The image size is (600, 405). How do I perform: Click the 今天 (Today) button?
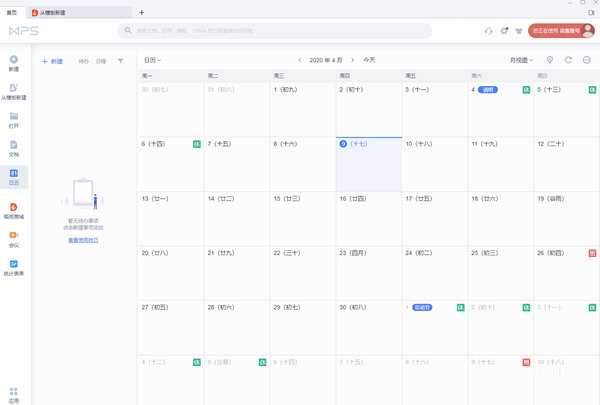pyautogui.click(x=370, y=60)
